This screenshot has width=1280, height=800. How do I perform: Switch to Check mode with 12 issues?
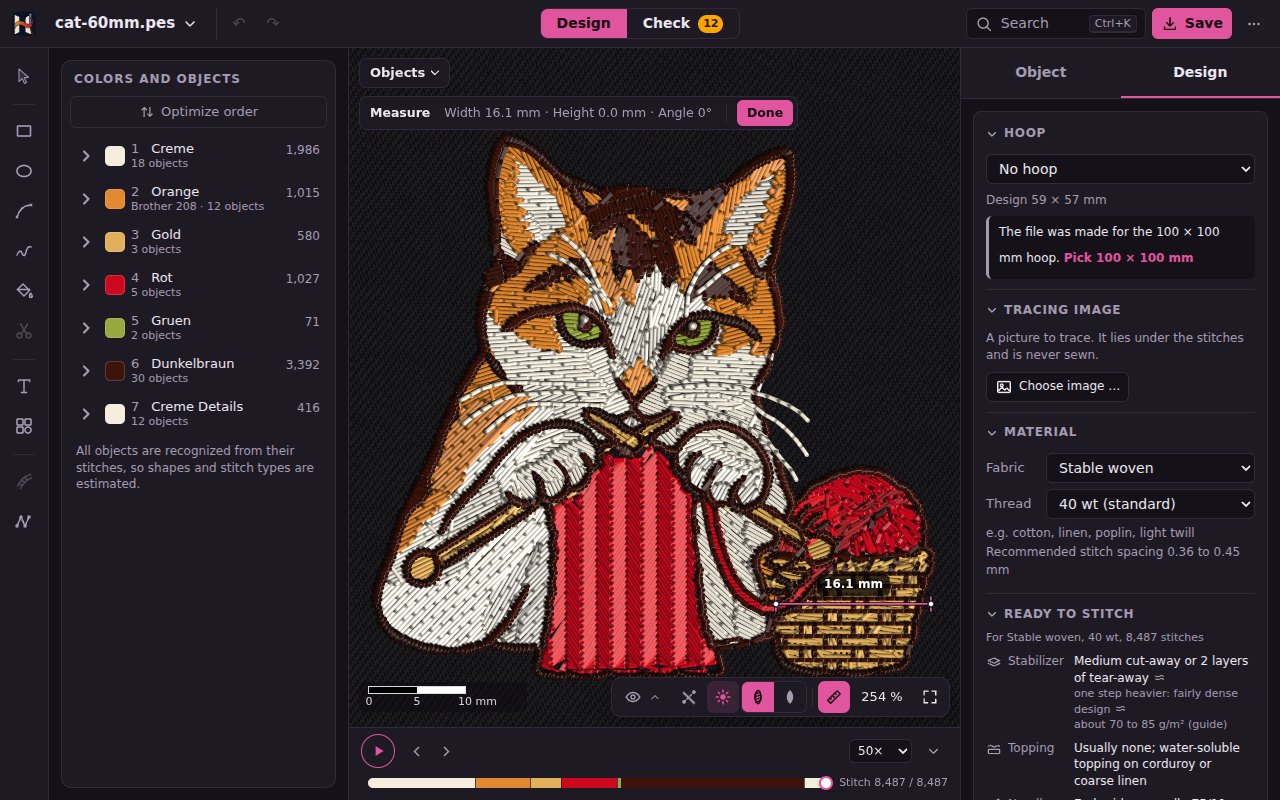point(683,23)
